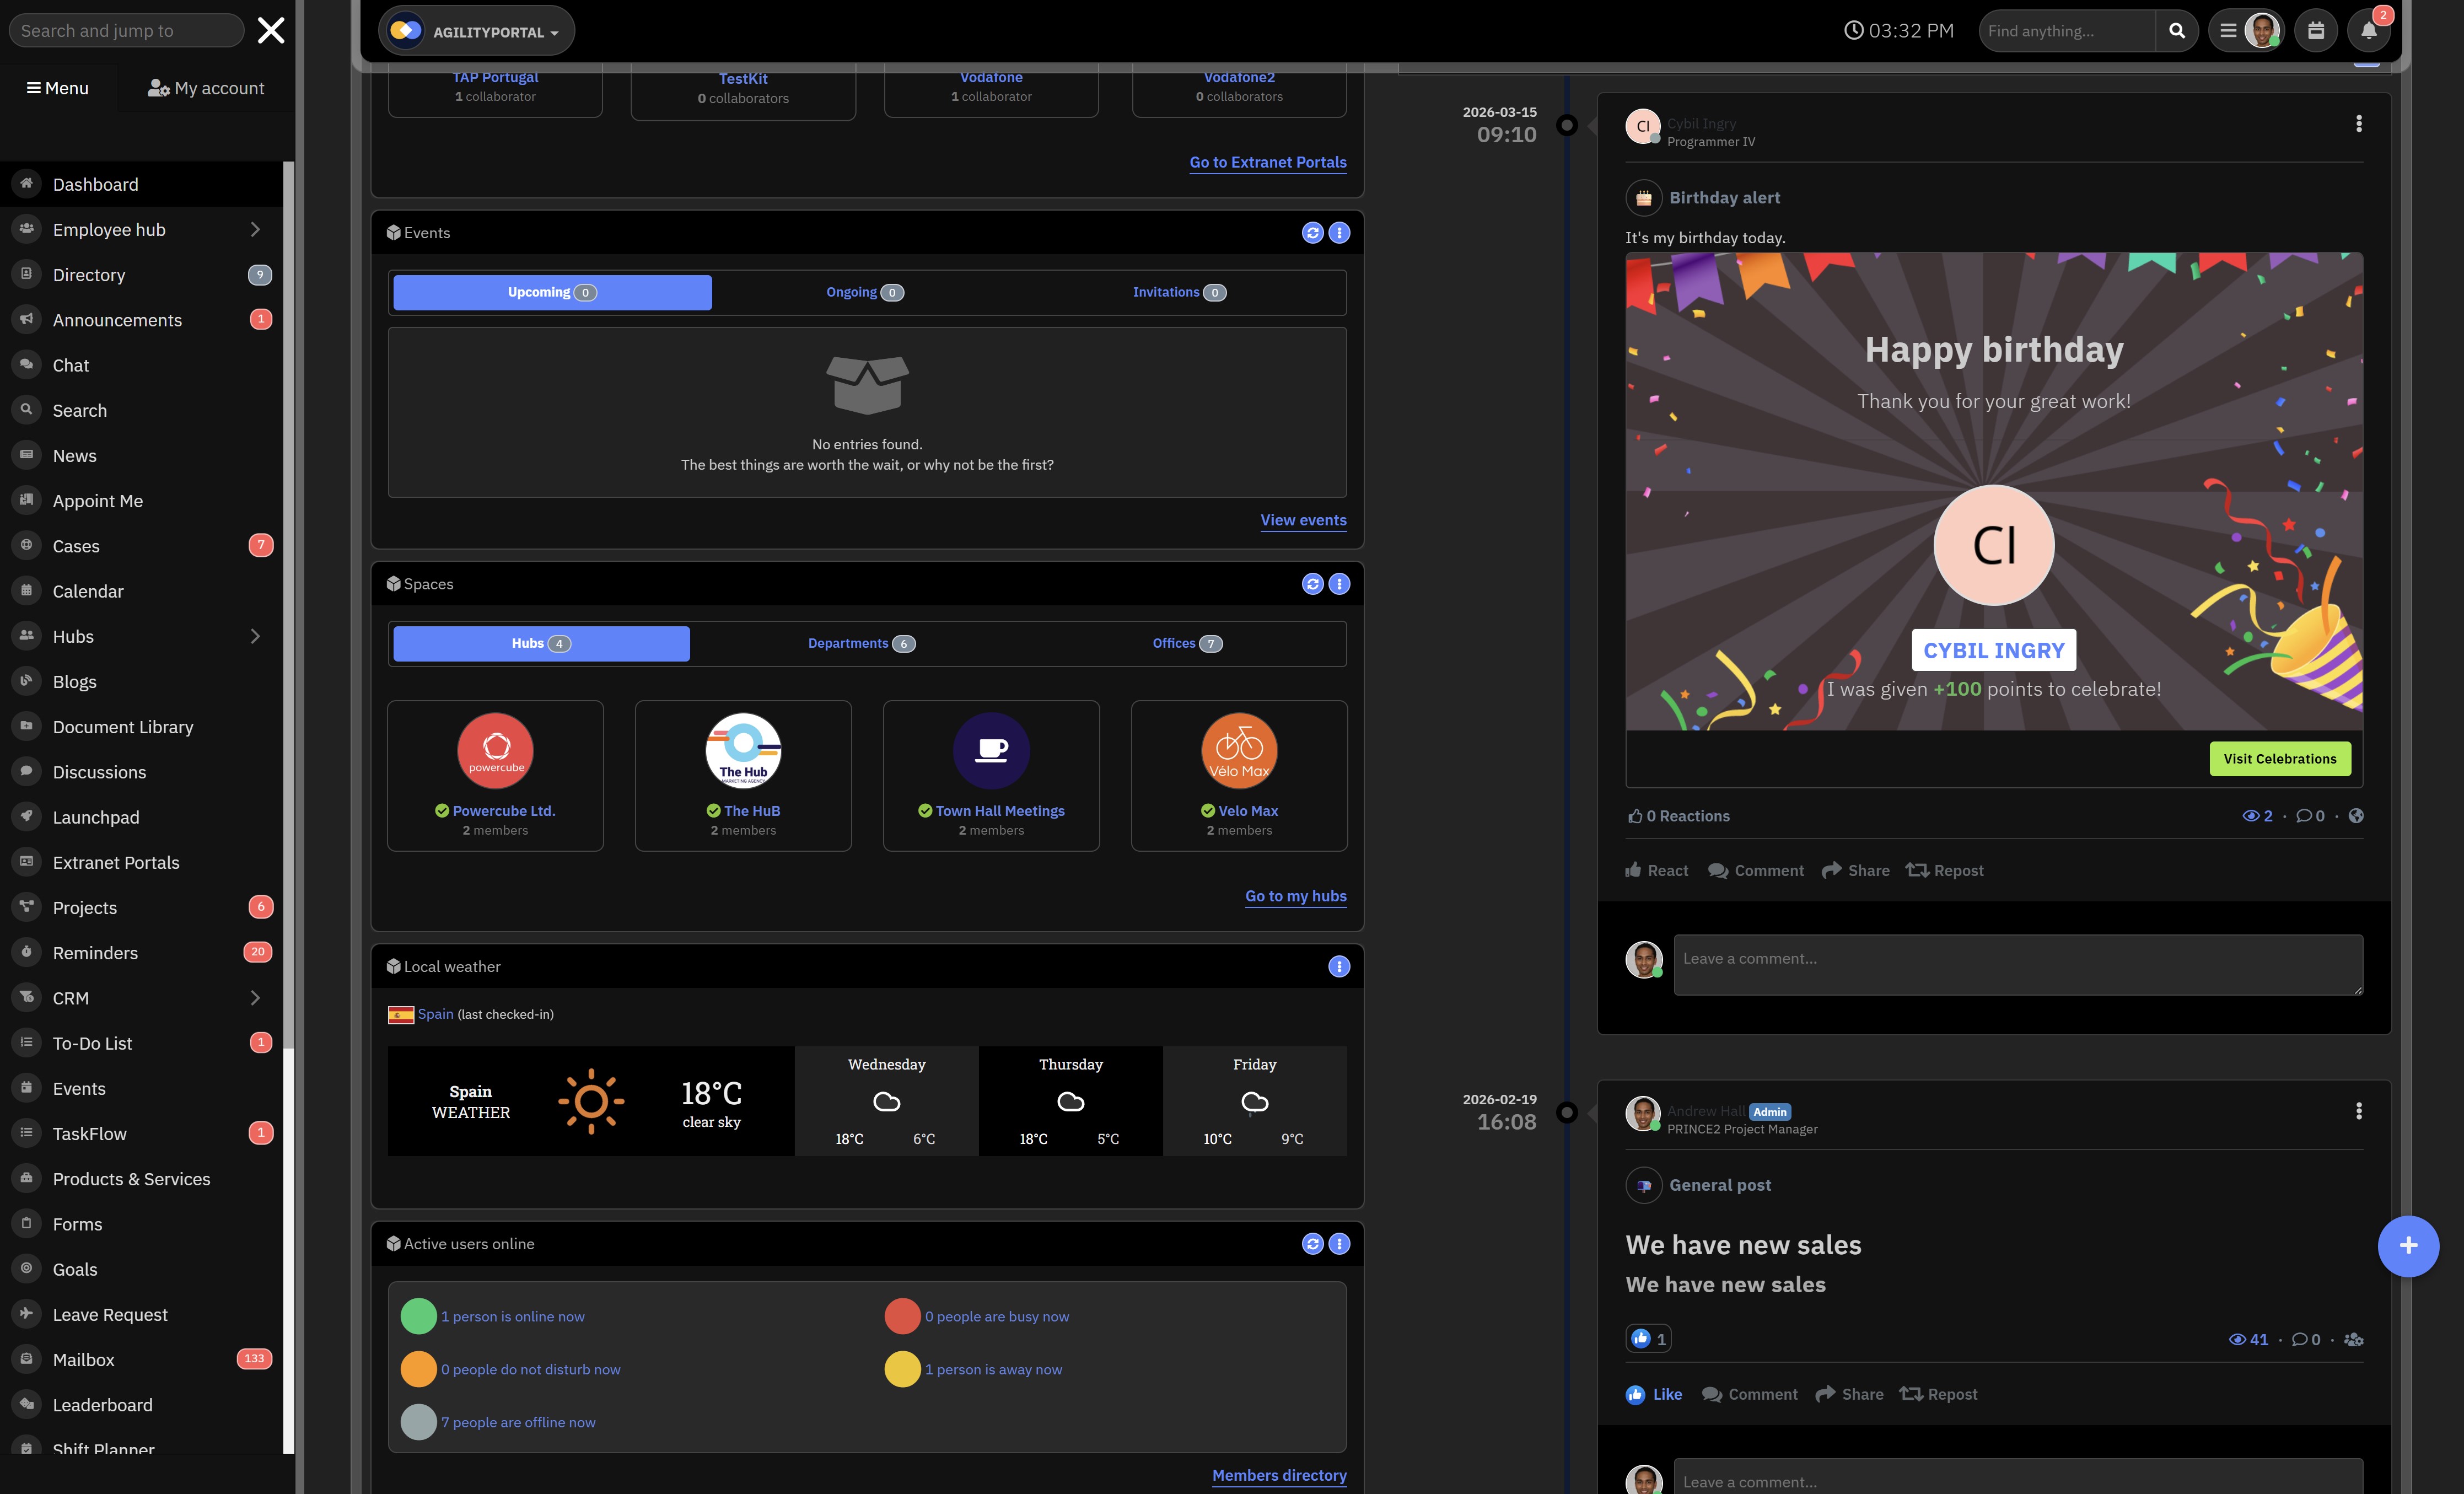Open the Go to my hubs link

1295,896
